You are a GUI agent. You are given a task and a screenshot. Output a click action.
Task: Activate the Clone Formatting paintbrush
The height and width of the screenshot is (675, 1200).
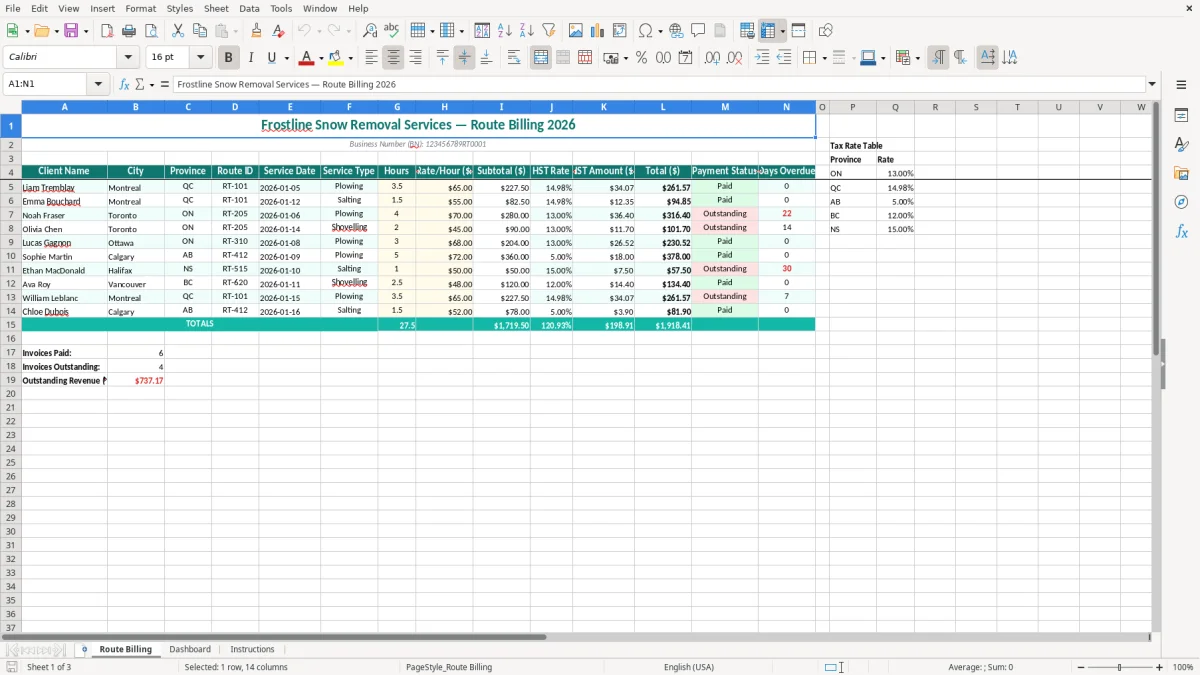click(x=256, y=31)
